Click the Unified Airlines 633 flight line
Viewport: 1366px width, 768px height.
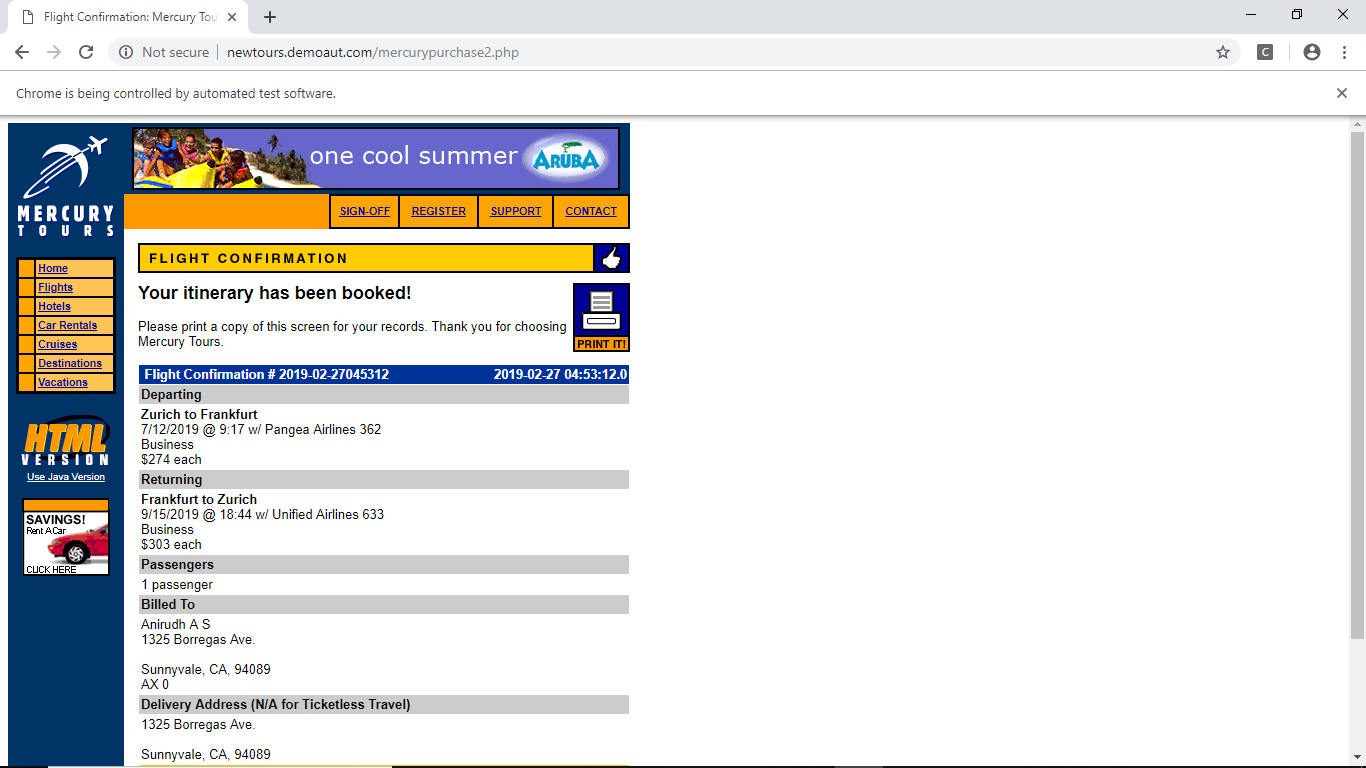click(262, 514)
